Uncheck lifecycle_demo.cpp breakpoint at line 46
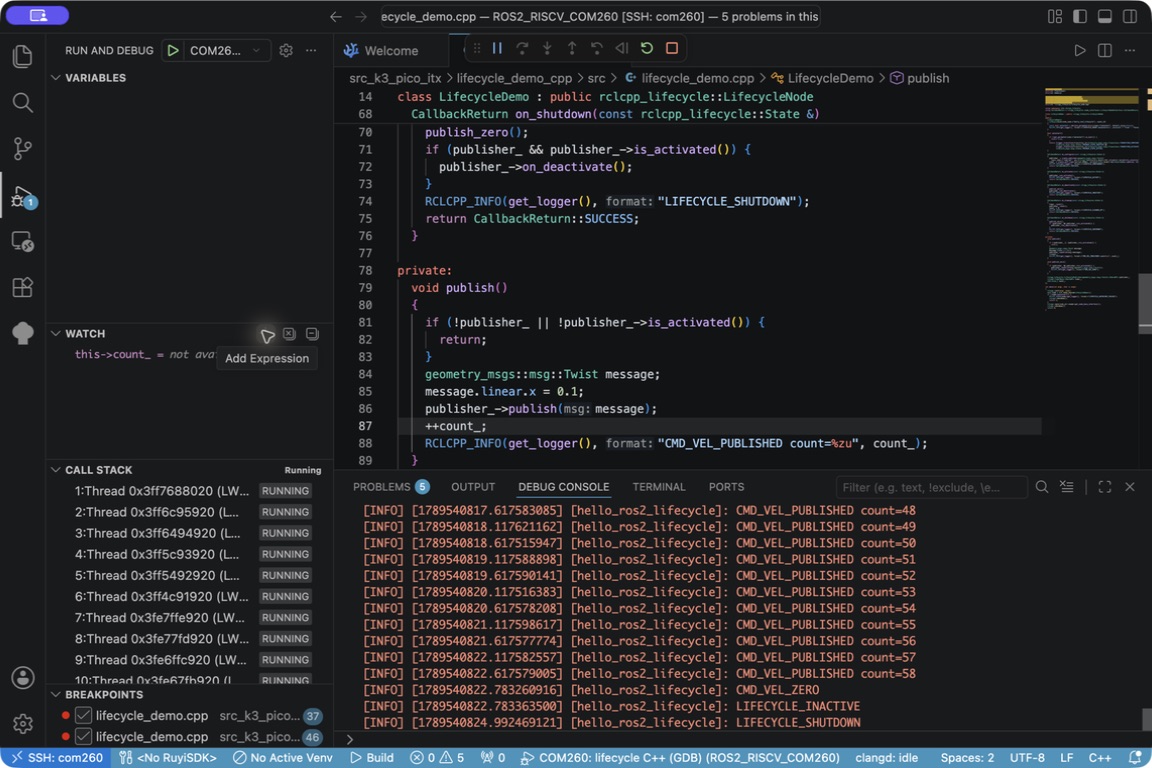This screenshot has height=768, width=1152. click(x=83, y=736)
